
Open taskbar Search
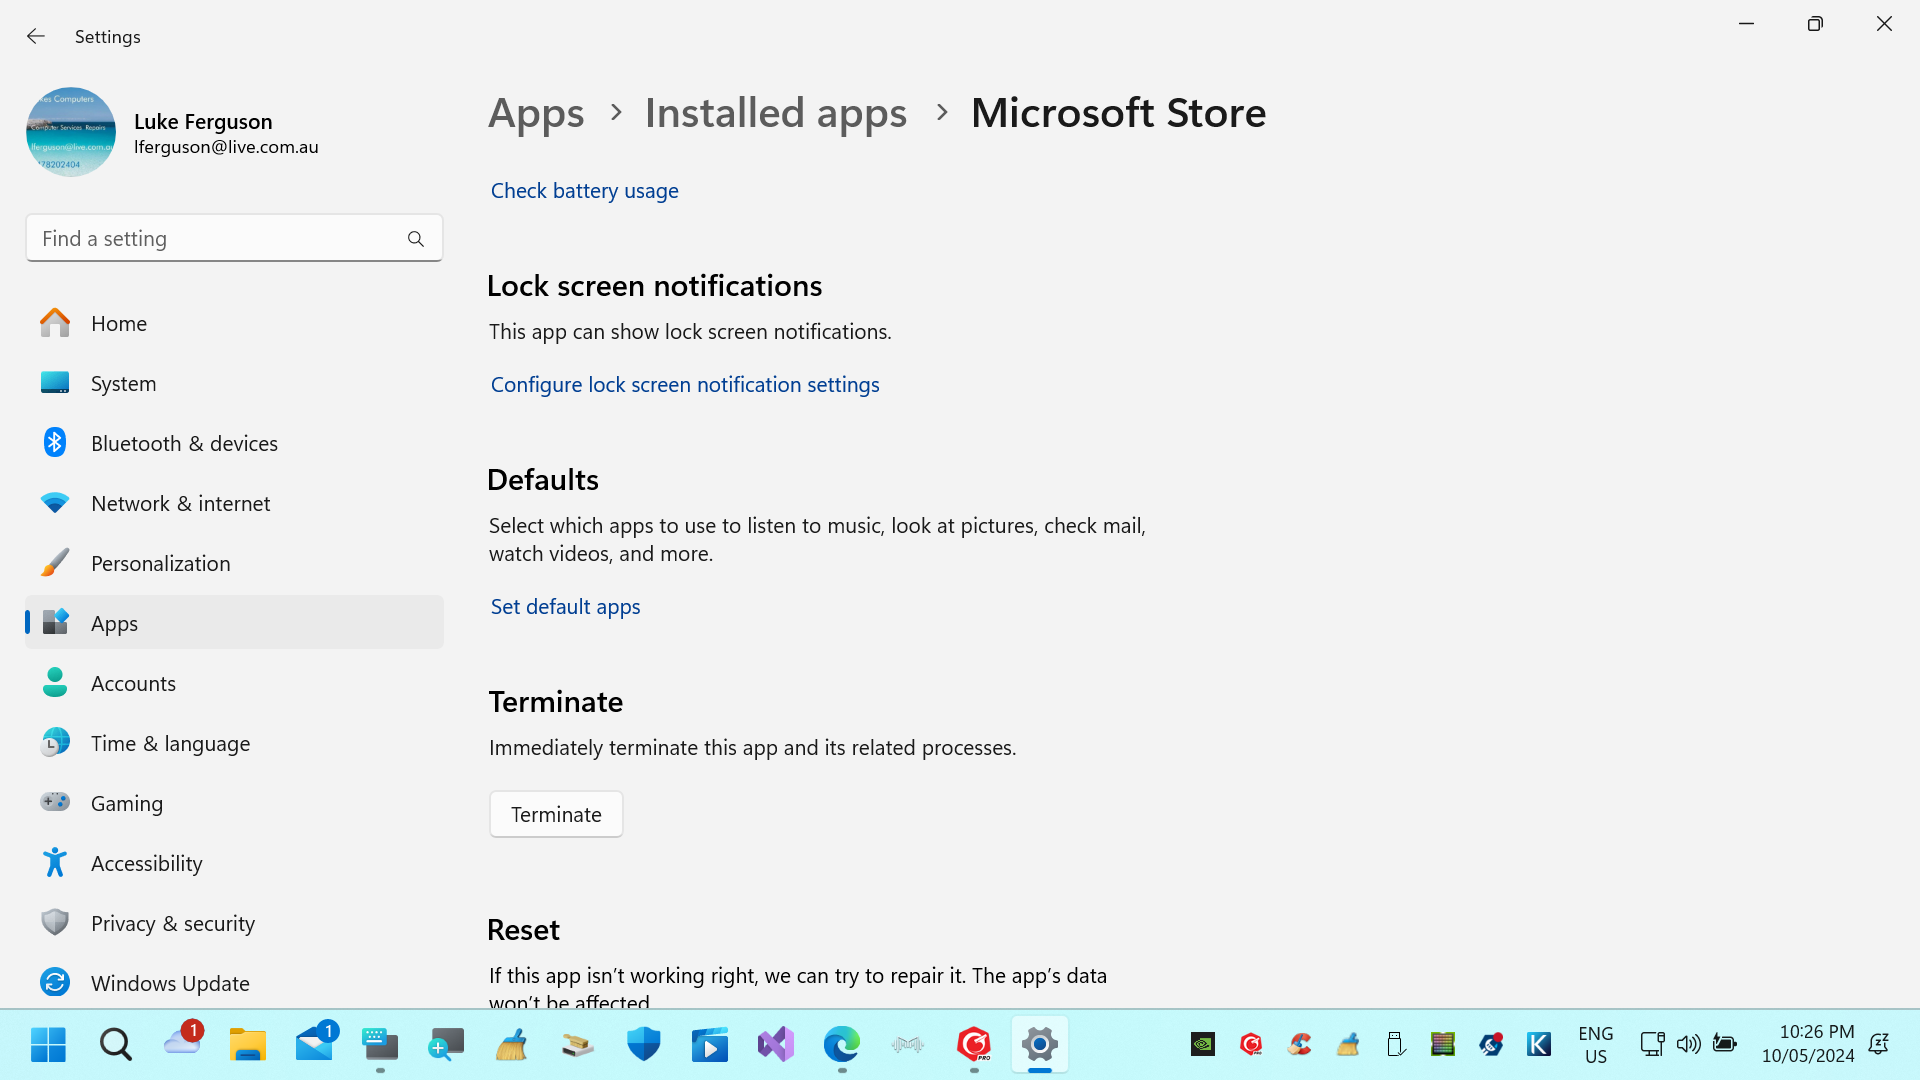click(x=115, y=1045)
